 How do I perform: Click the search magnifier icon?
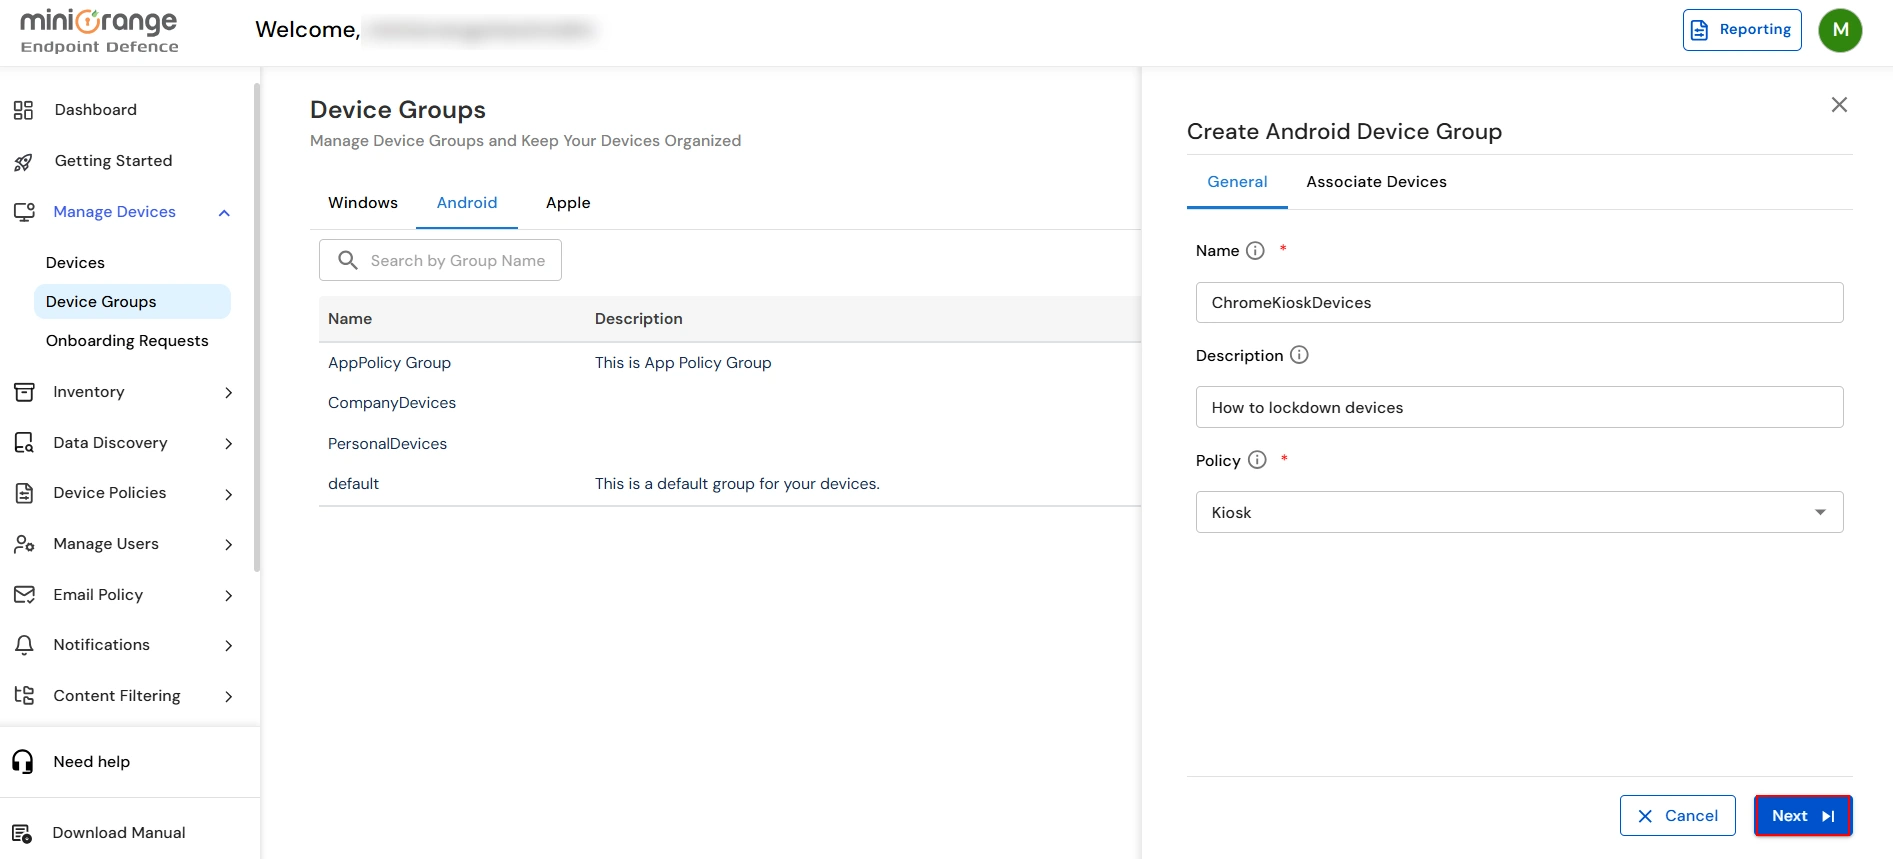pyautogui.click(x=348, y=260)
